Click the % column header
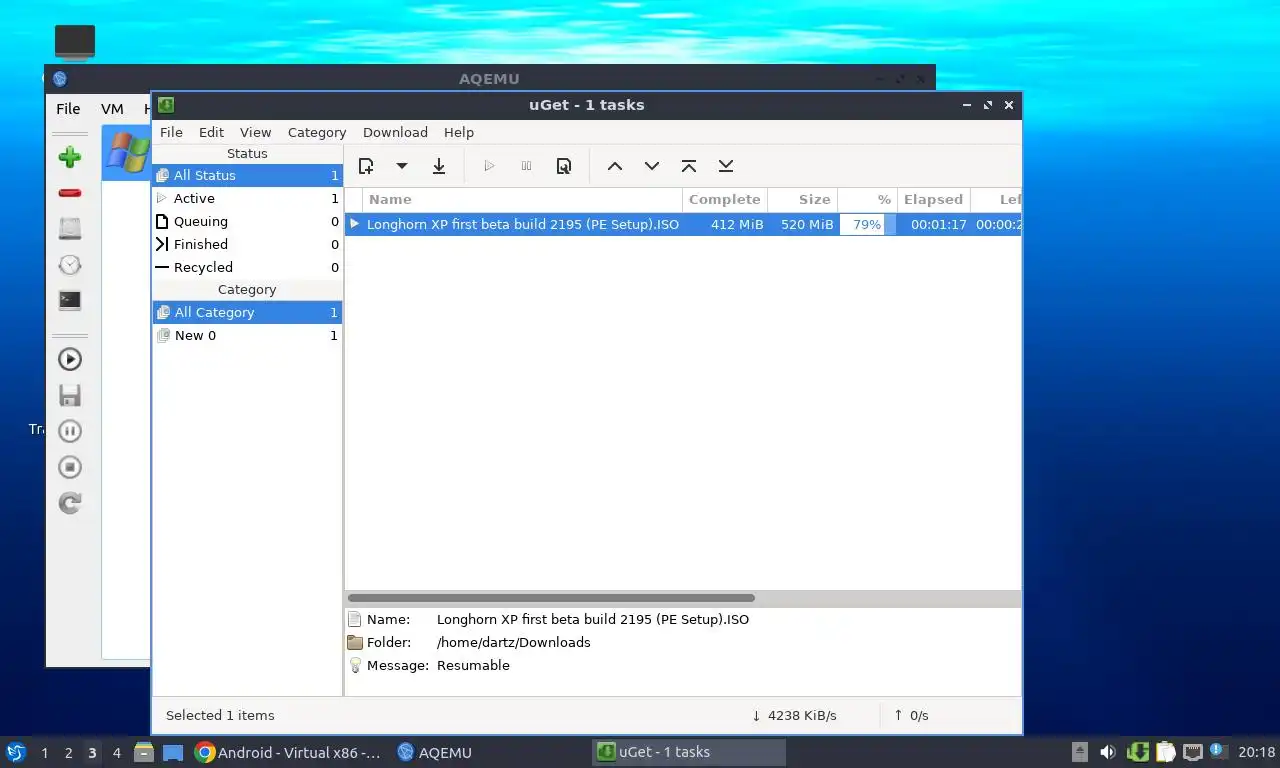 tap(867, 199)
